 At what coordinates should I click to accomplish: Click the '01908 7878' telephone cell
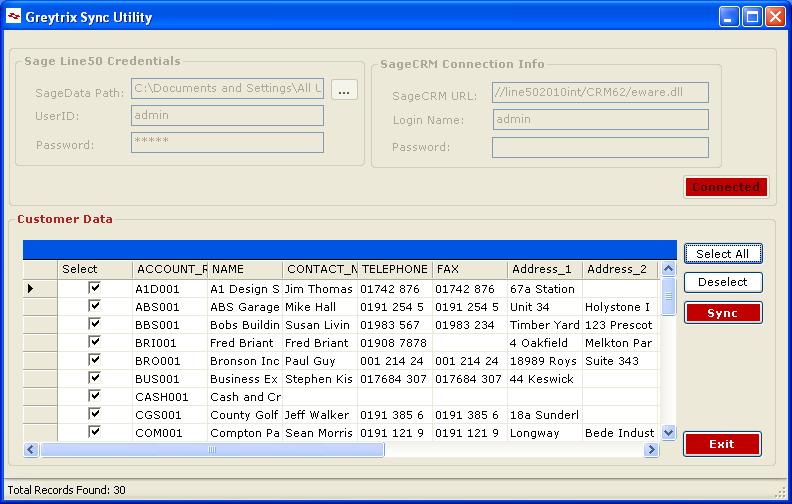pos(395,343)
